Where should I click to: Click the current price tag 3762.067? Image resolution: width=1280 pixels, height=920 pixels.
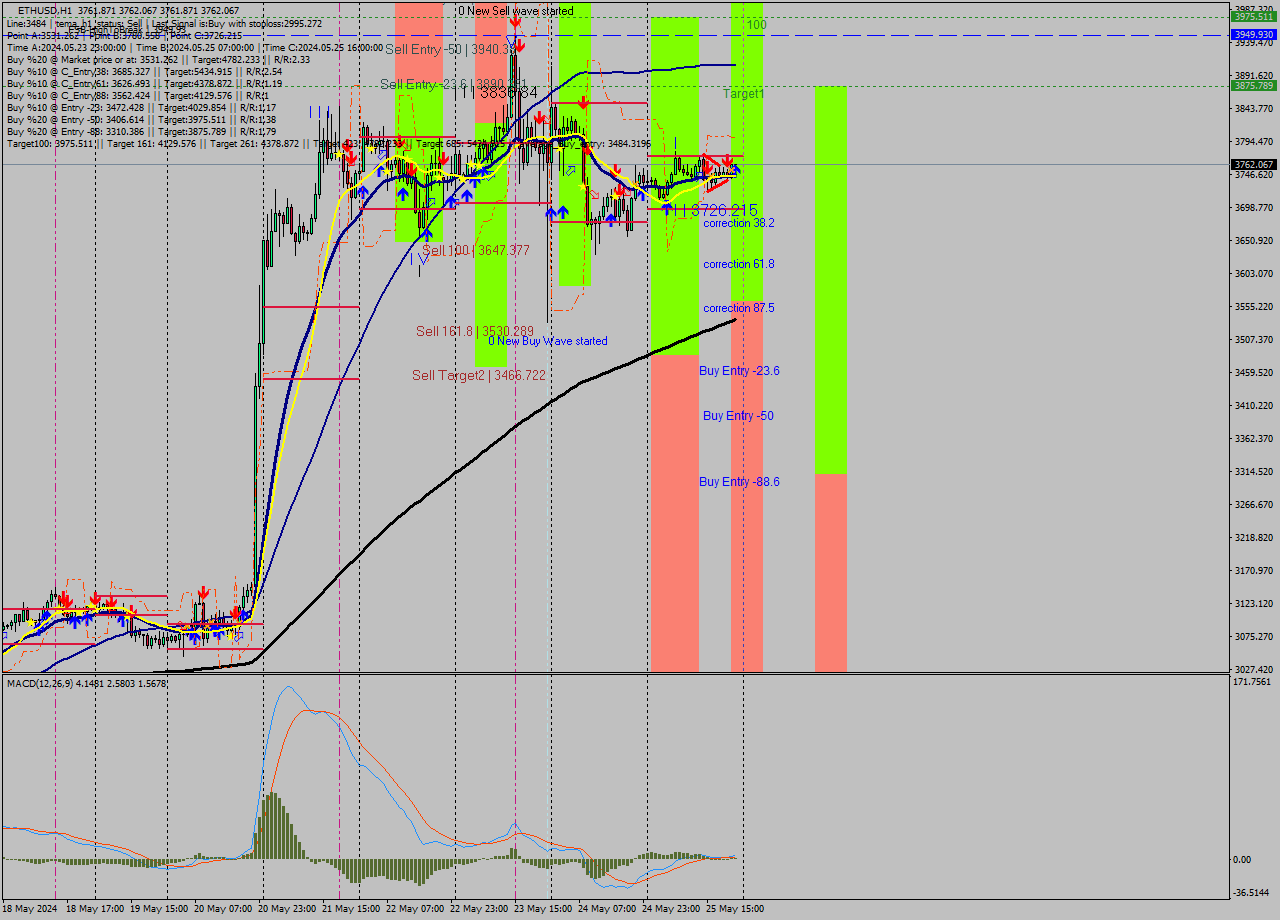1253,164
